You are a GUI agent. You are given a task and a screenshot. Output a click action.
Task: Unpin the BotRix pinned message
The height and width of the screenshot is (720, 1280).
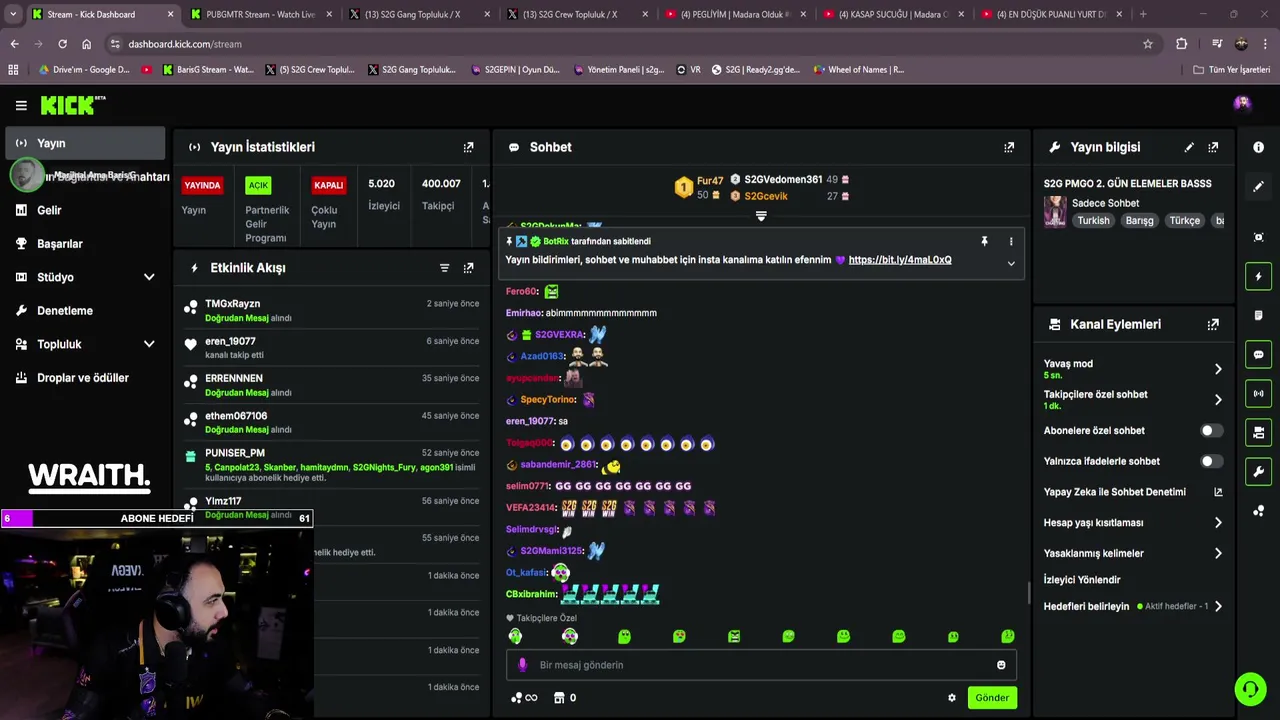(984, 241)
